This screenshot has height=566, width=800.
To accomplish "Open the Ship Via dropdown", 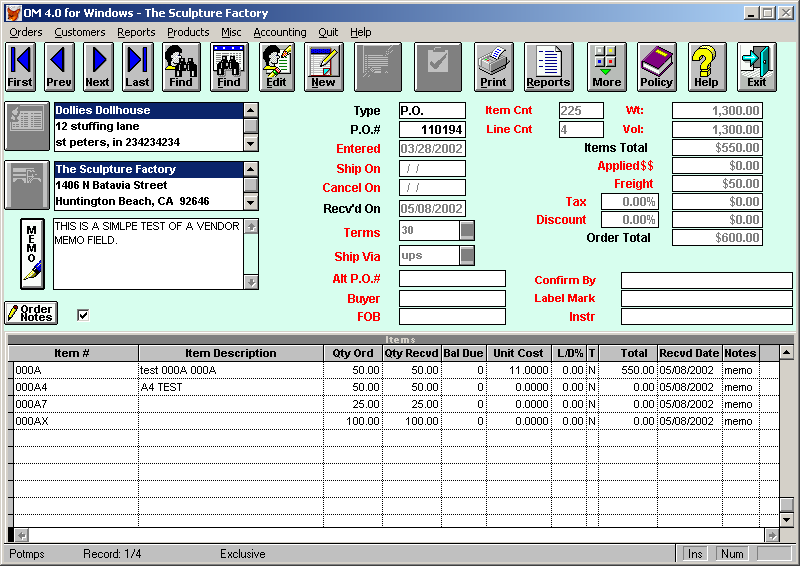I will click(467, 256).
